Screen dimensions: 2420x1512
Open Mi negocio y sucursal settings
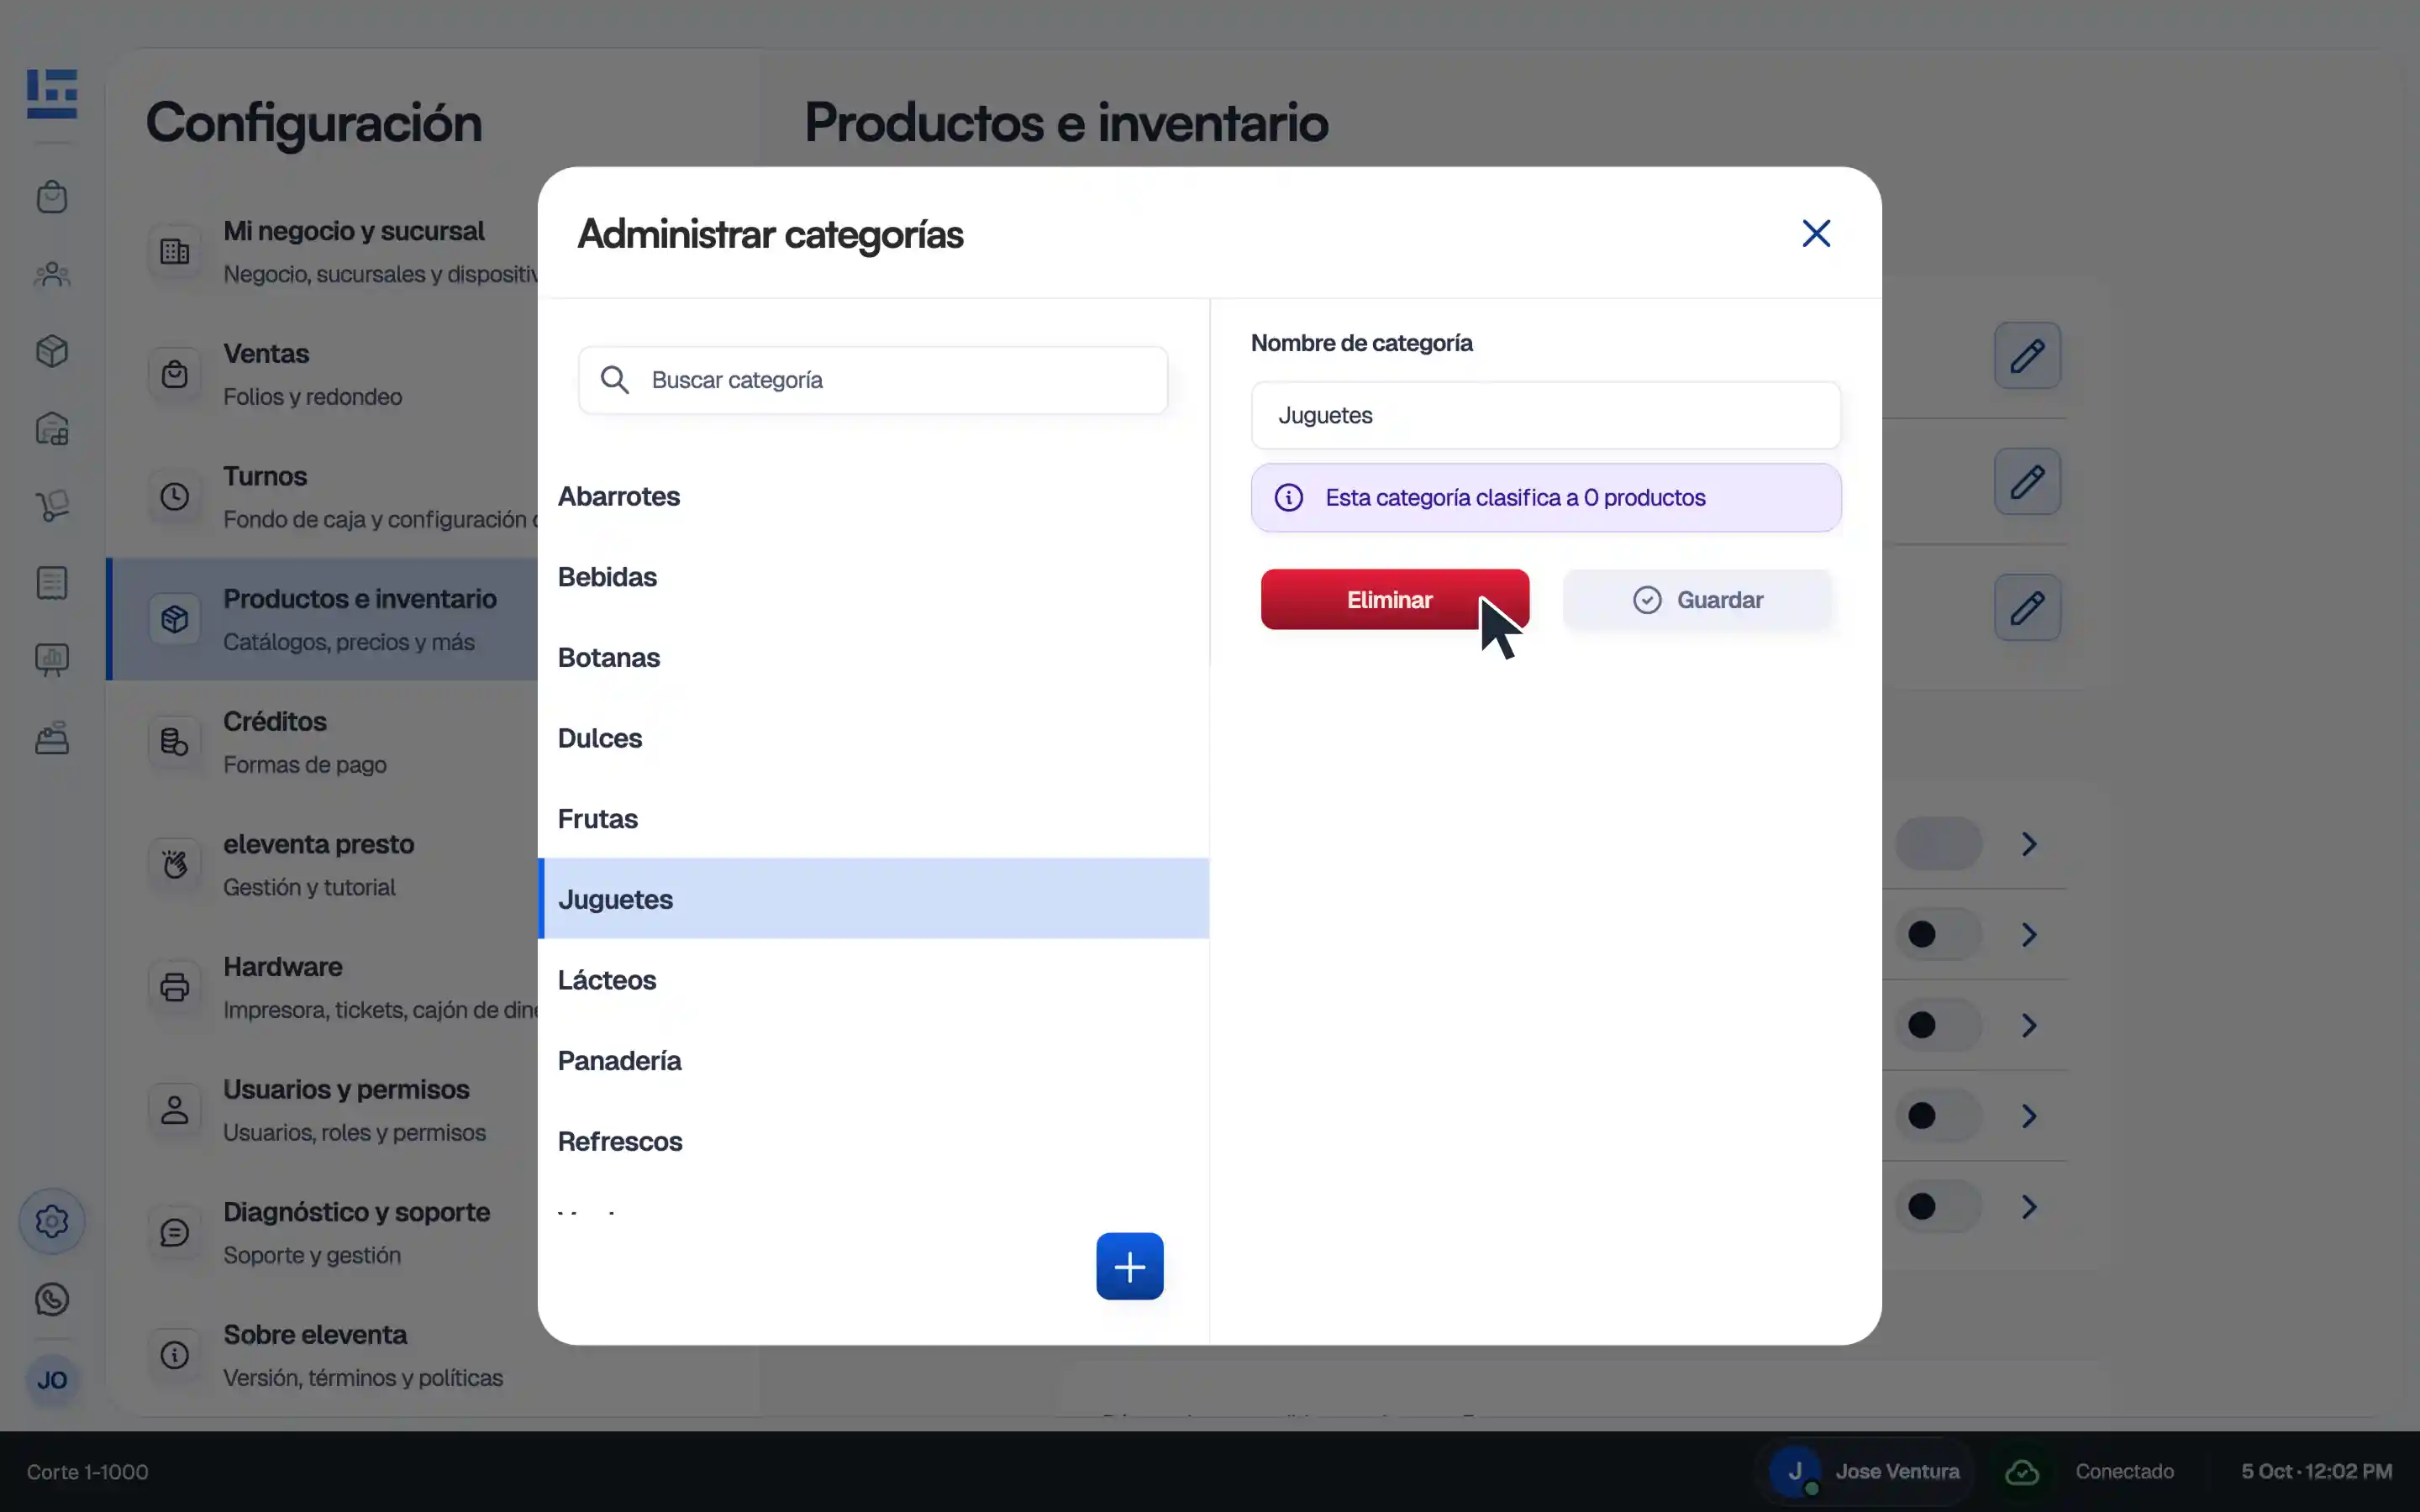click(x=322, y=251)
